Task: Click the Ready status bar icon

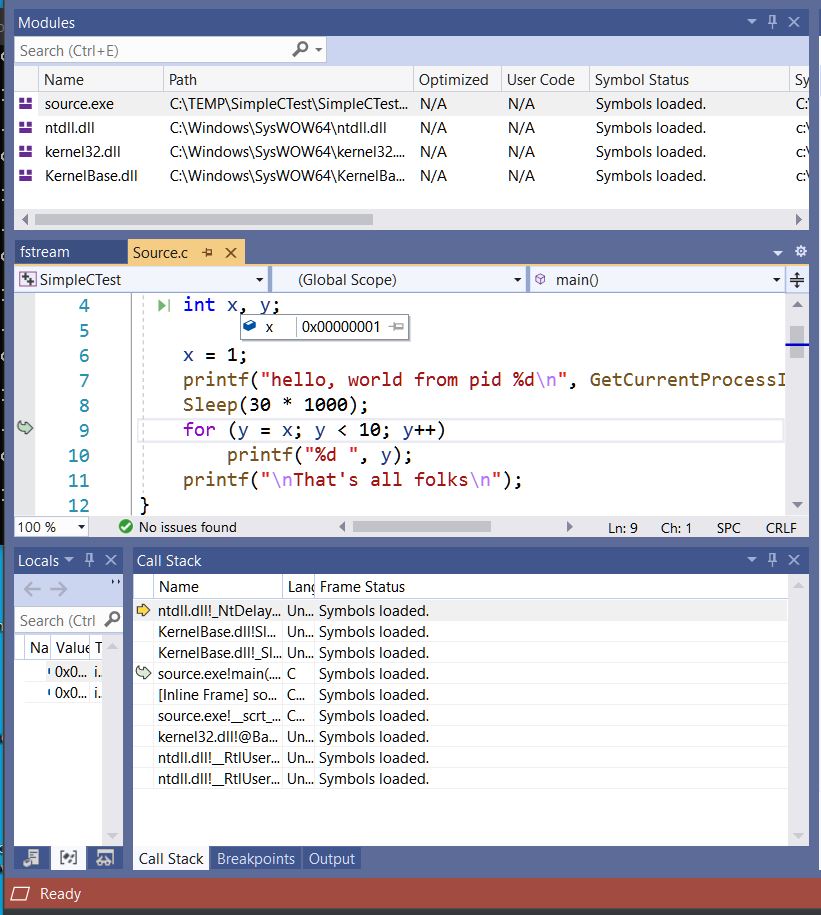Action: 20,893
